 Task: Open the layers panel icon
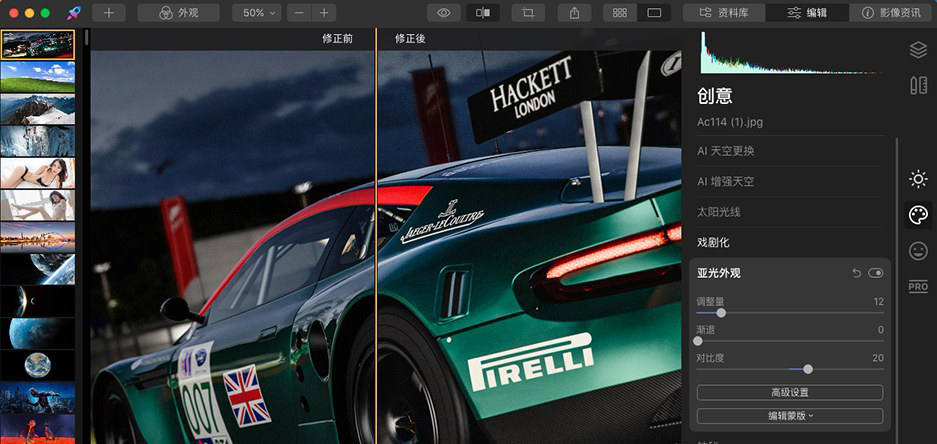(x=918, y=50)
